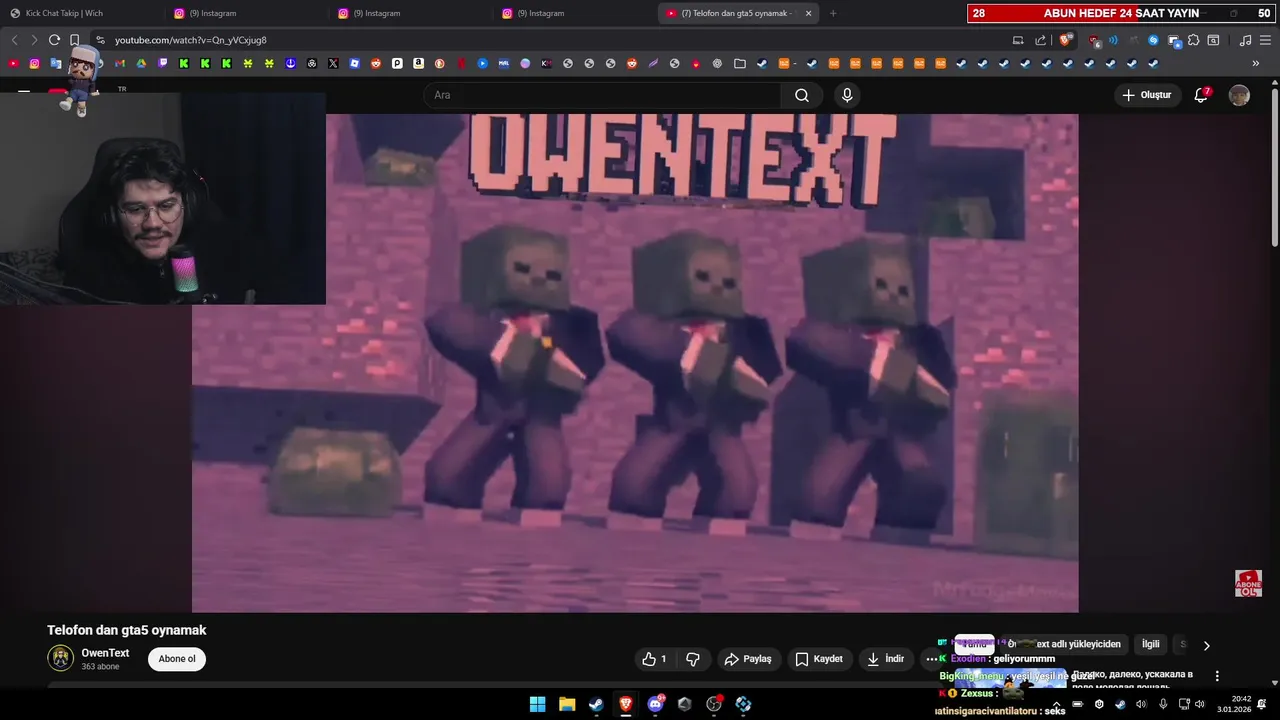Click the ABONE OL watermark in the video
The height and width of the screenshot is (720, 1280).
[x=1248, y=583]
